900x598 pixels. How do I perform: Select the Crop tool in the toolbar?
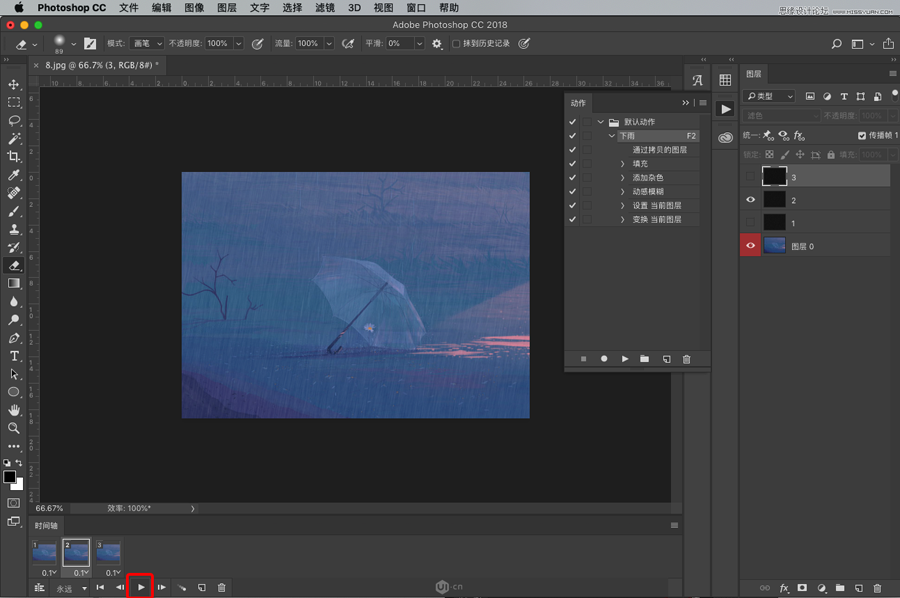coord(14,157)
